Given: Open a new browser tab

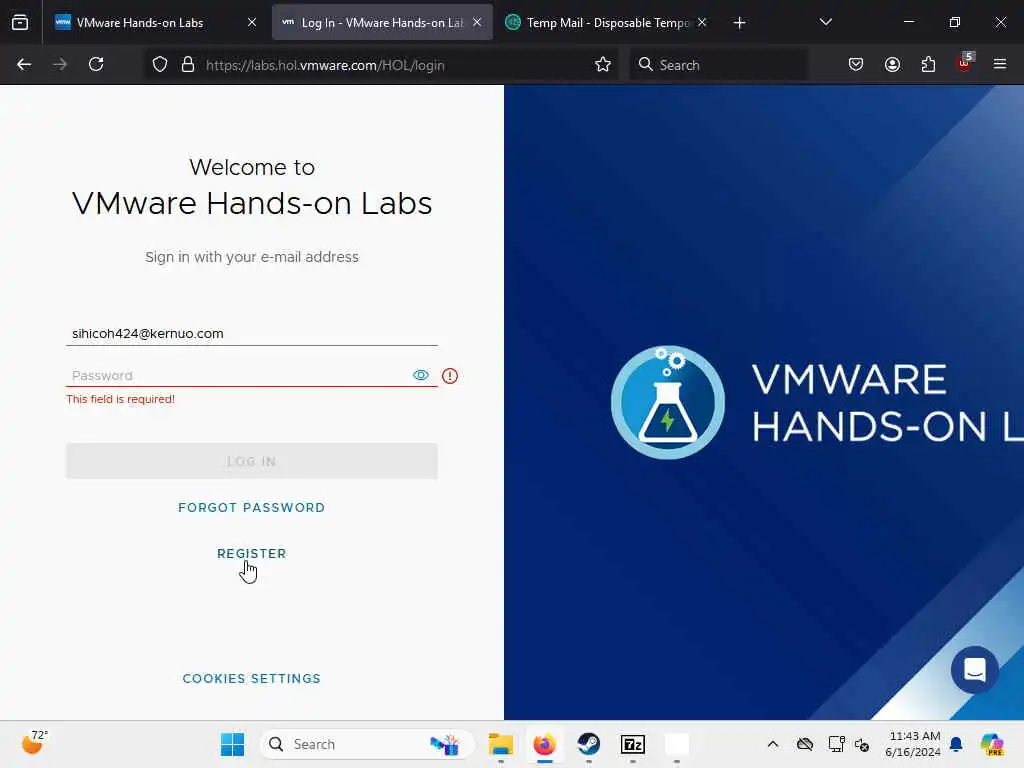Looking at the screenshot, I should click(739, 23).
